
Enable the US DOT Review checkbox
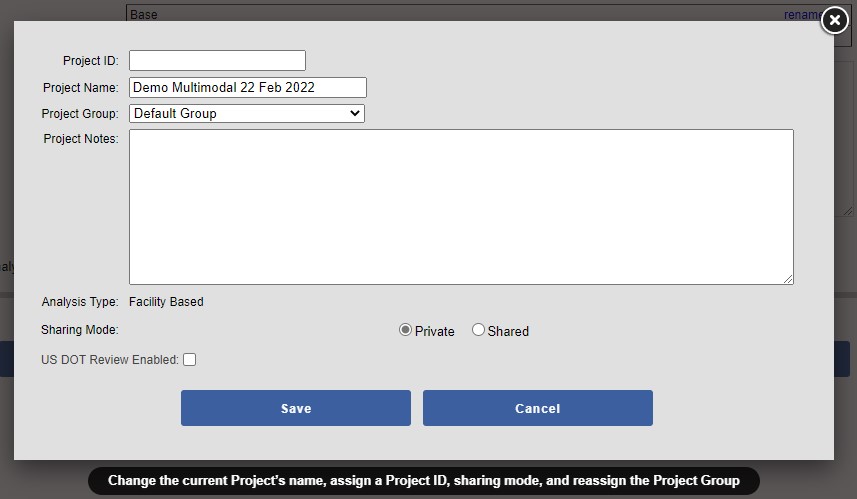190,360
